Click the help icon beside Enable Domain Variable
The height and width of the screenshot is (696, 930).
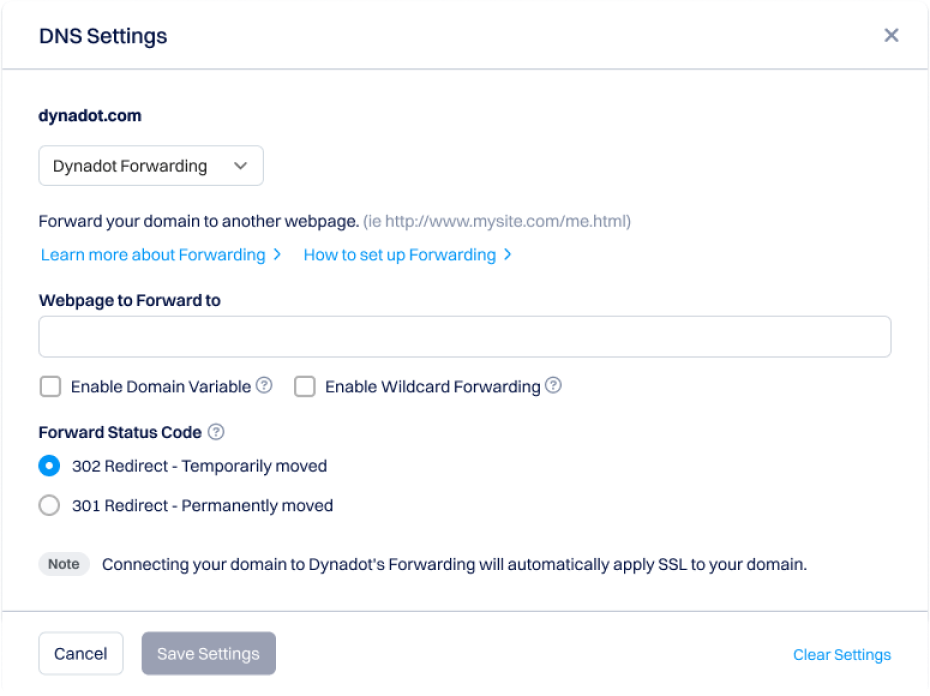(264, 385)
